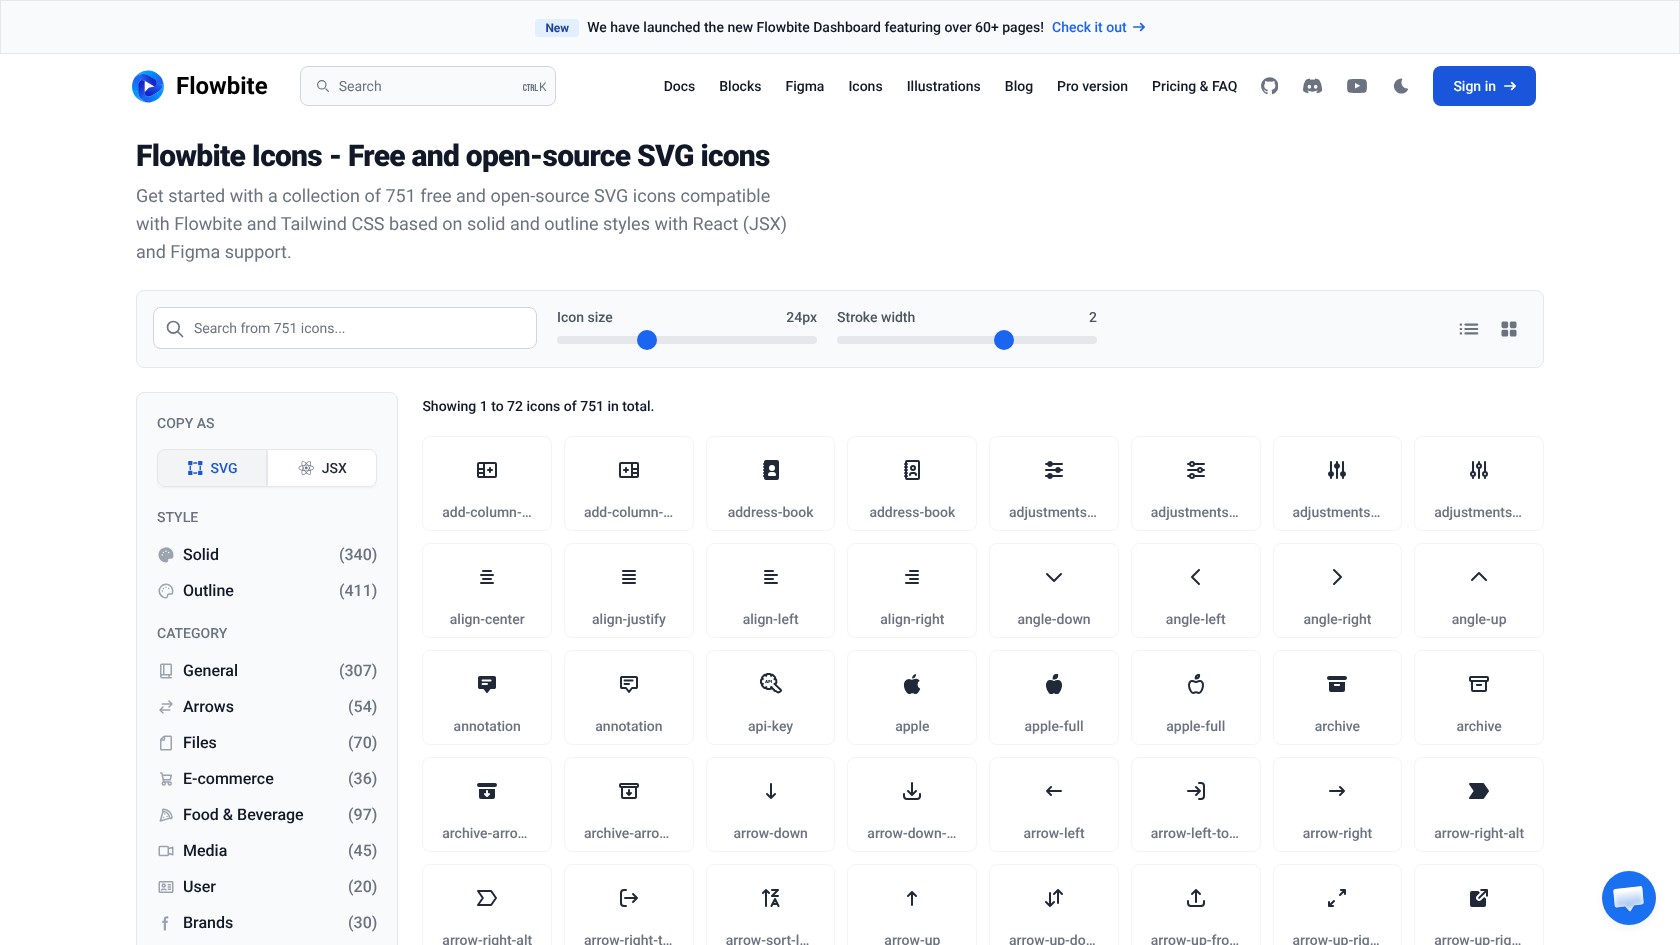This screenshot has width=1680, height=945.
Task: Copy the arrow-down-to-bracket icon
Action: click(x=912, y=804)
